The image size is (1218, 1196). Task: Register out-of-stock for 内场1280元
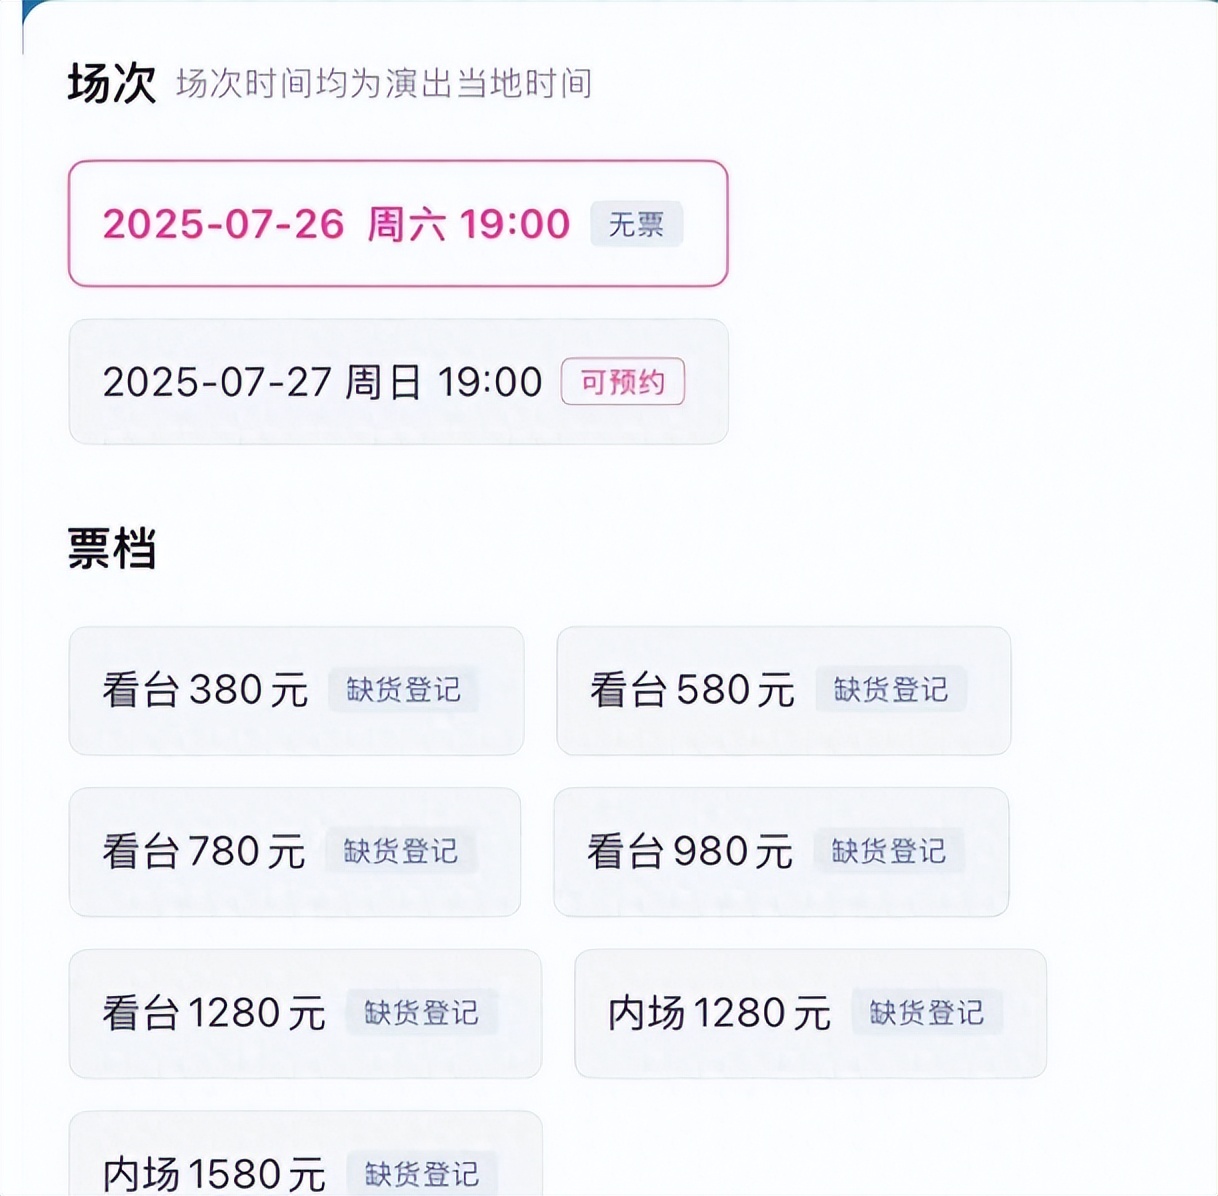pos(927,1013)
